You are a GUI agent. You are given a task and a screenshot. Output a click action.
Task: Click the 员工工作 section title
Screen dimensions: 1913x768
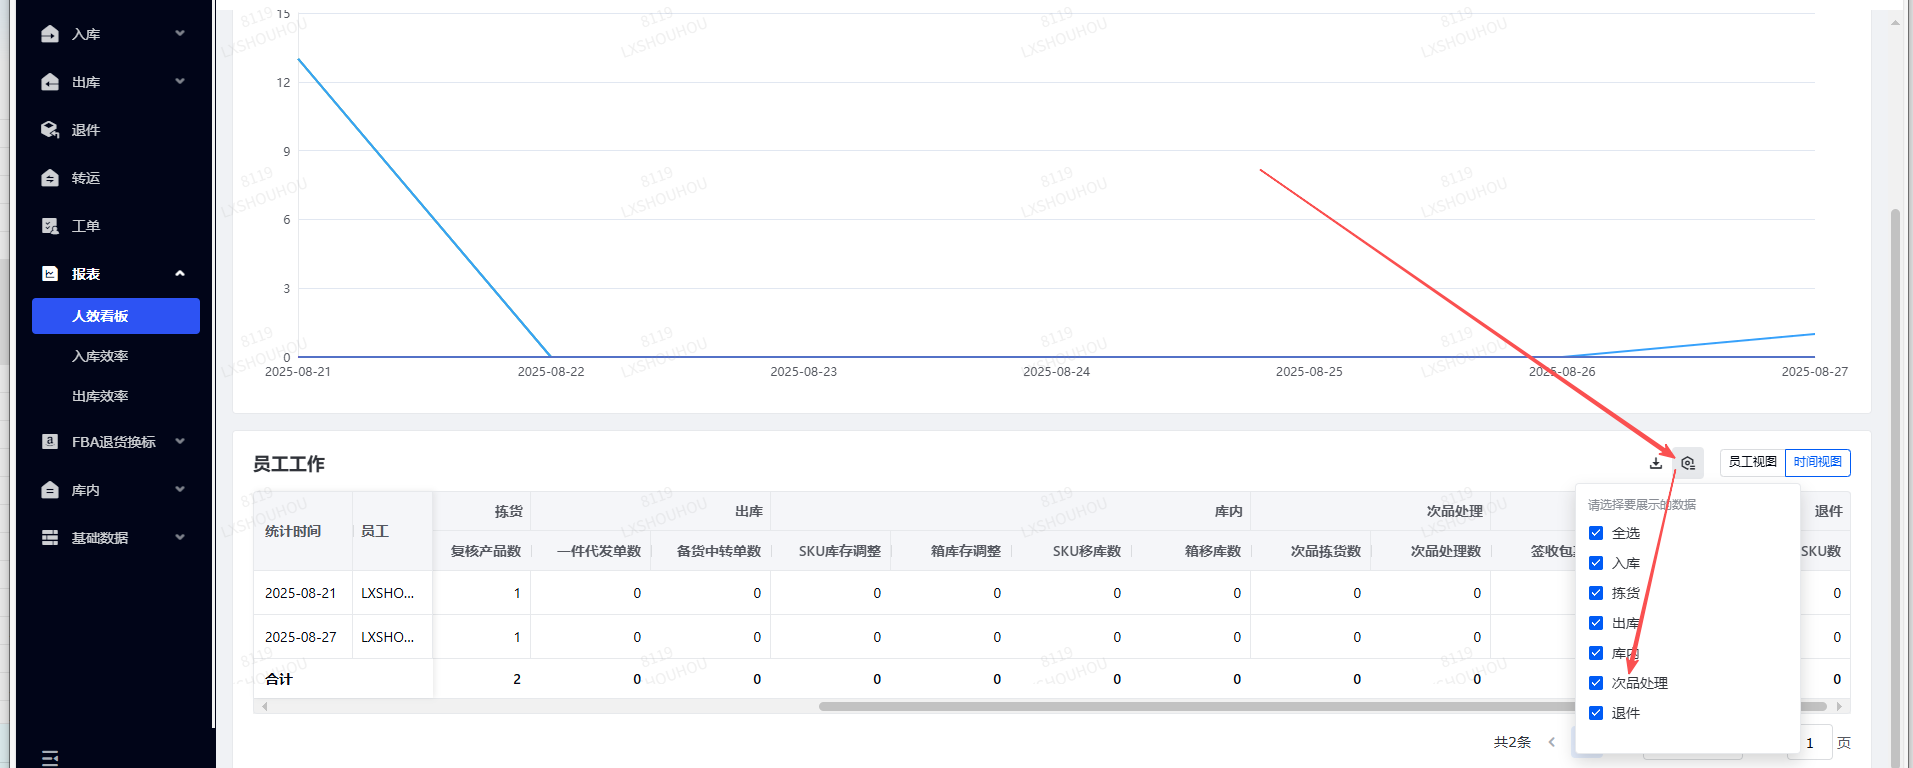[289, 464]
